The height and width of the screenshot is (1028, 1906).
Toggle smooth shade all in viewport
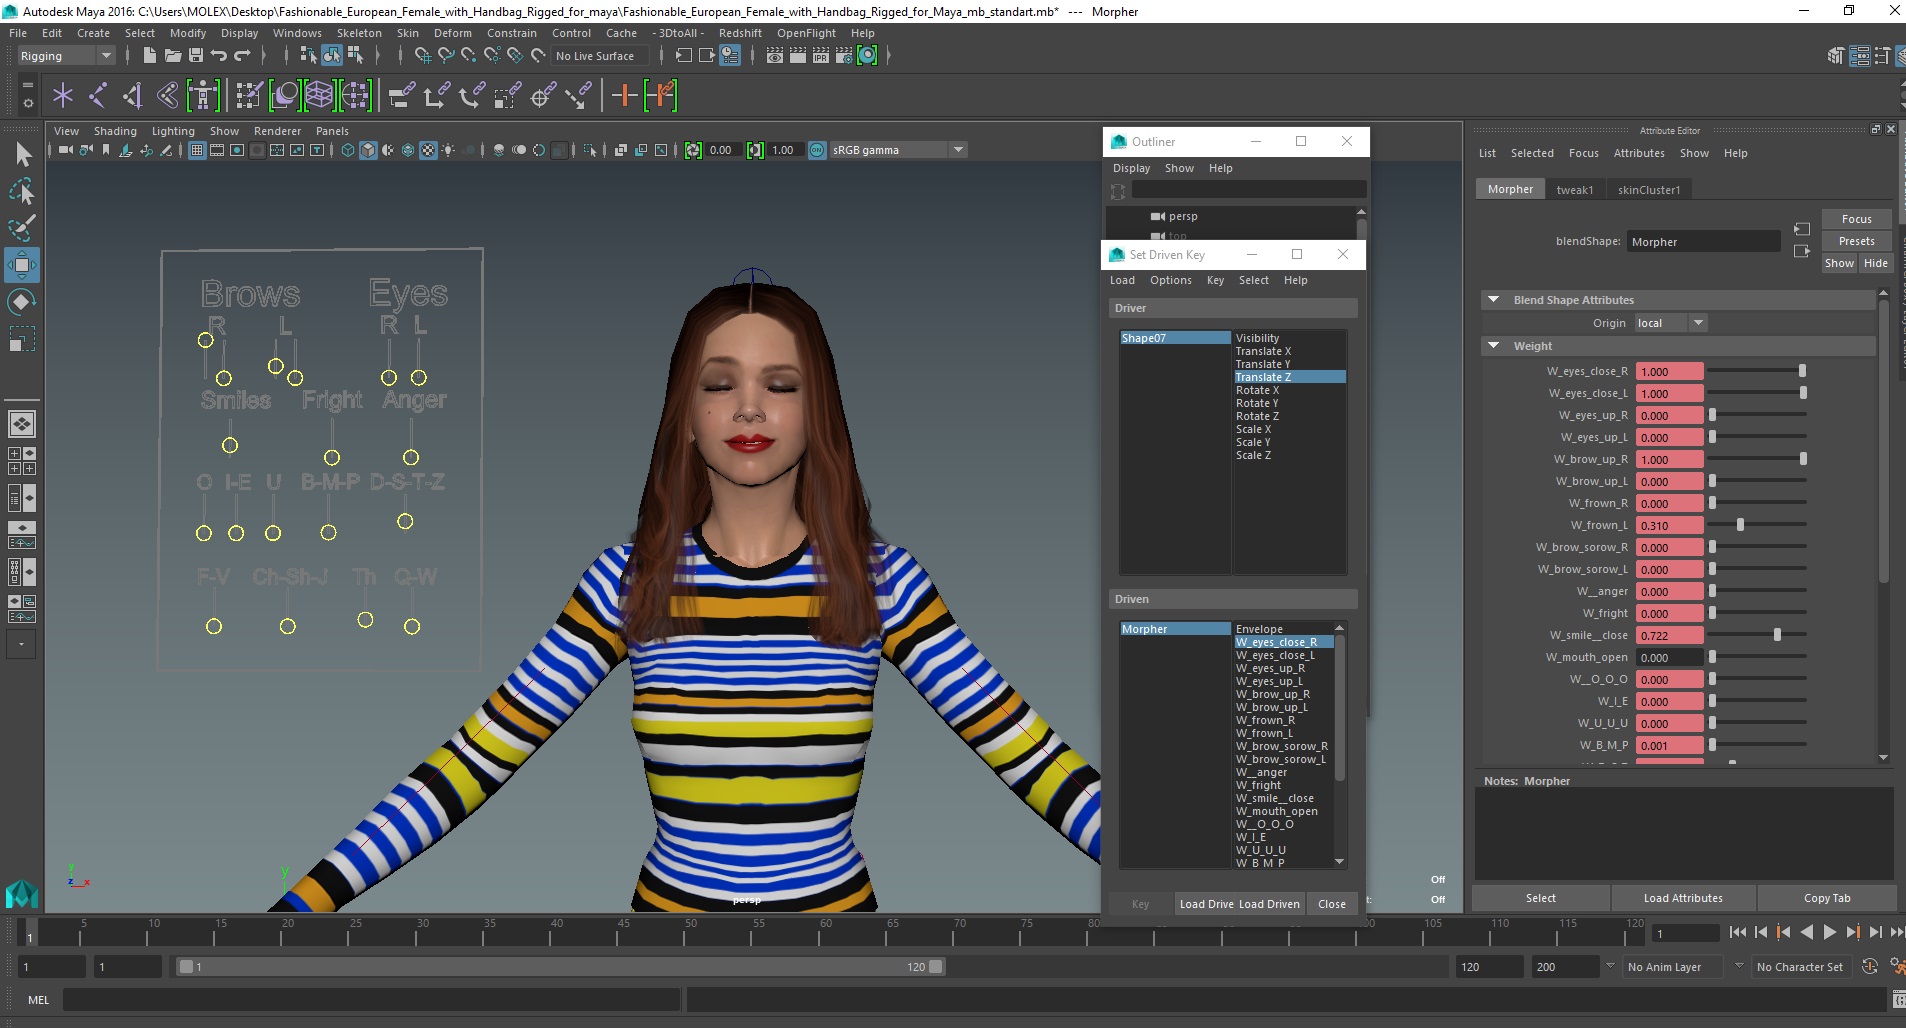368,150
